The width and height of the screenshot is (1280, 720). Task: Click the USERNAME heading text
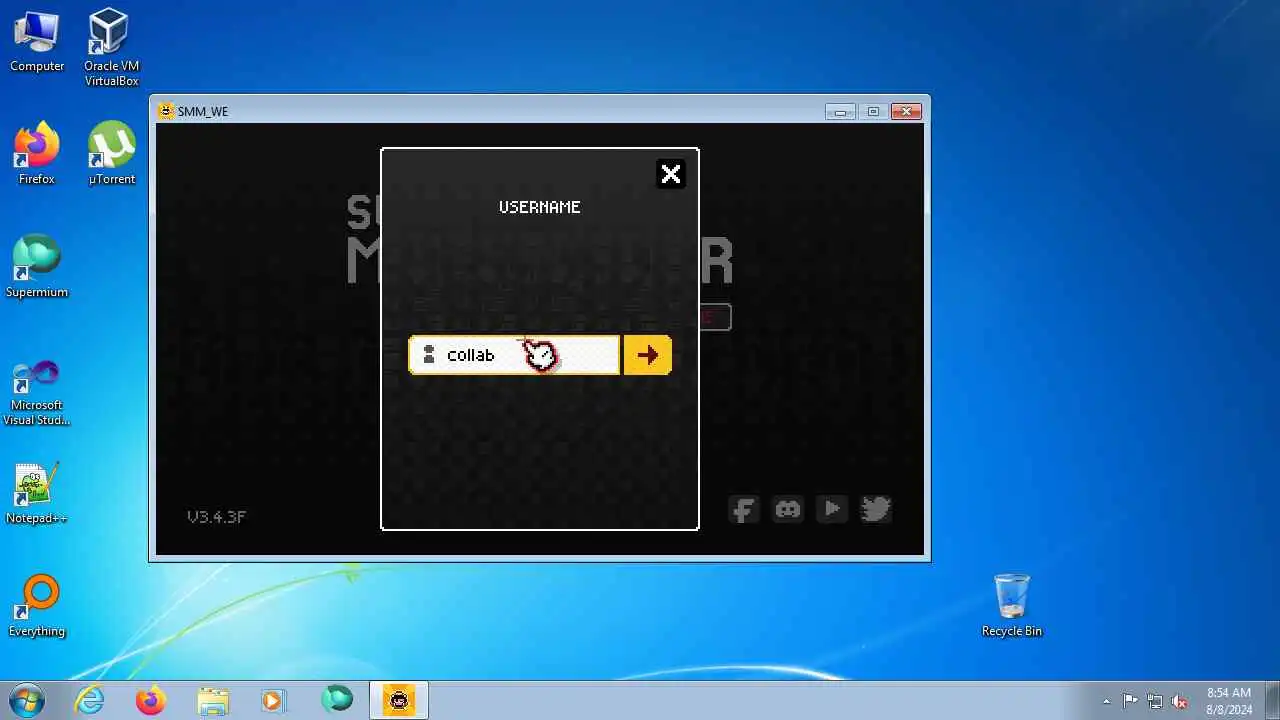[539, 207]
